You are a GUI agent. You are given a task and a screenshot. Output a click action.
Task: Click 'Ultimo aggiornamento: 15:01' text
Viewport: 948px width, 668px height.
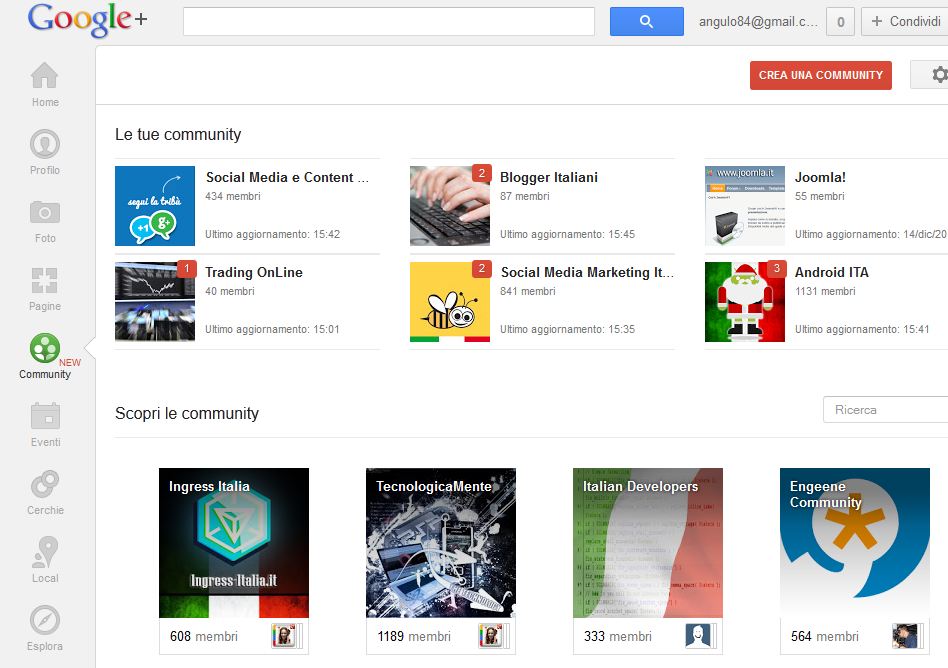272,329
